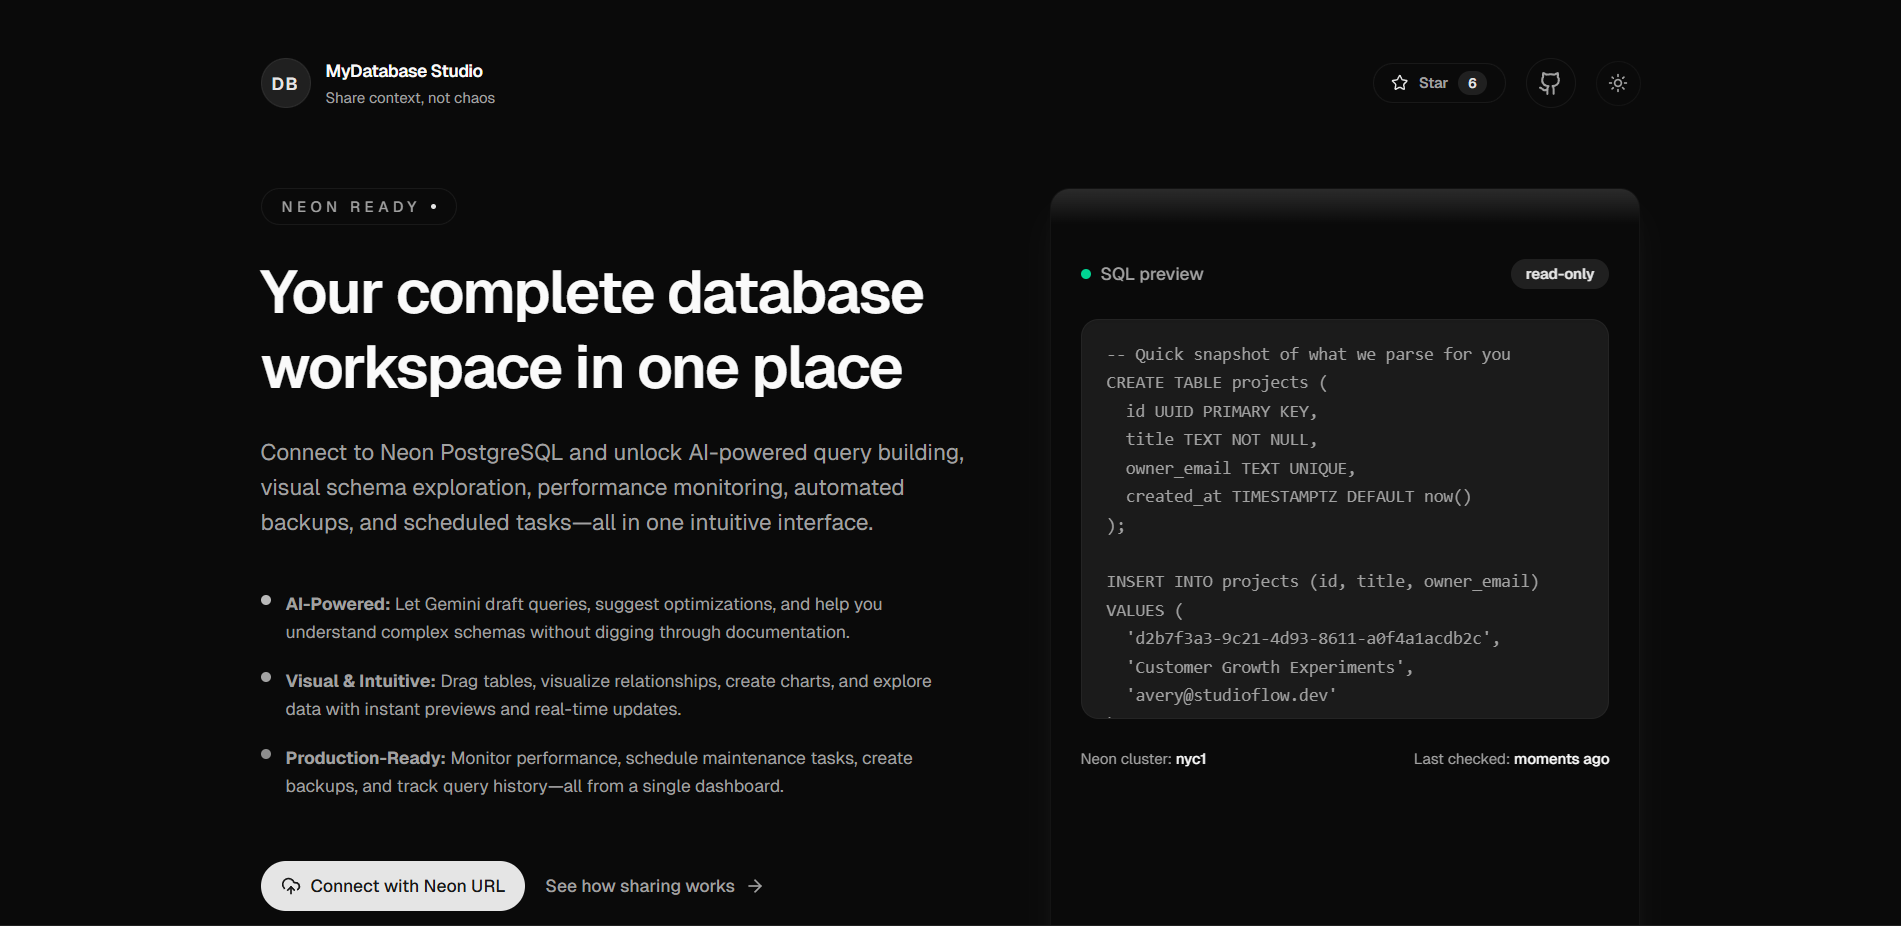Screen dimensions: 1901x926
Task: Click the Visual & Intuitive feature heading
Action: (x=360, y=681)
